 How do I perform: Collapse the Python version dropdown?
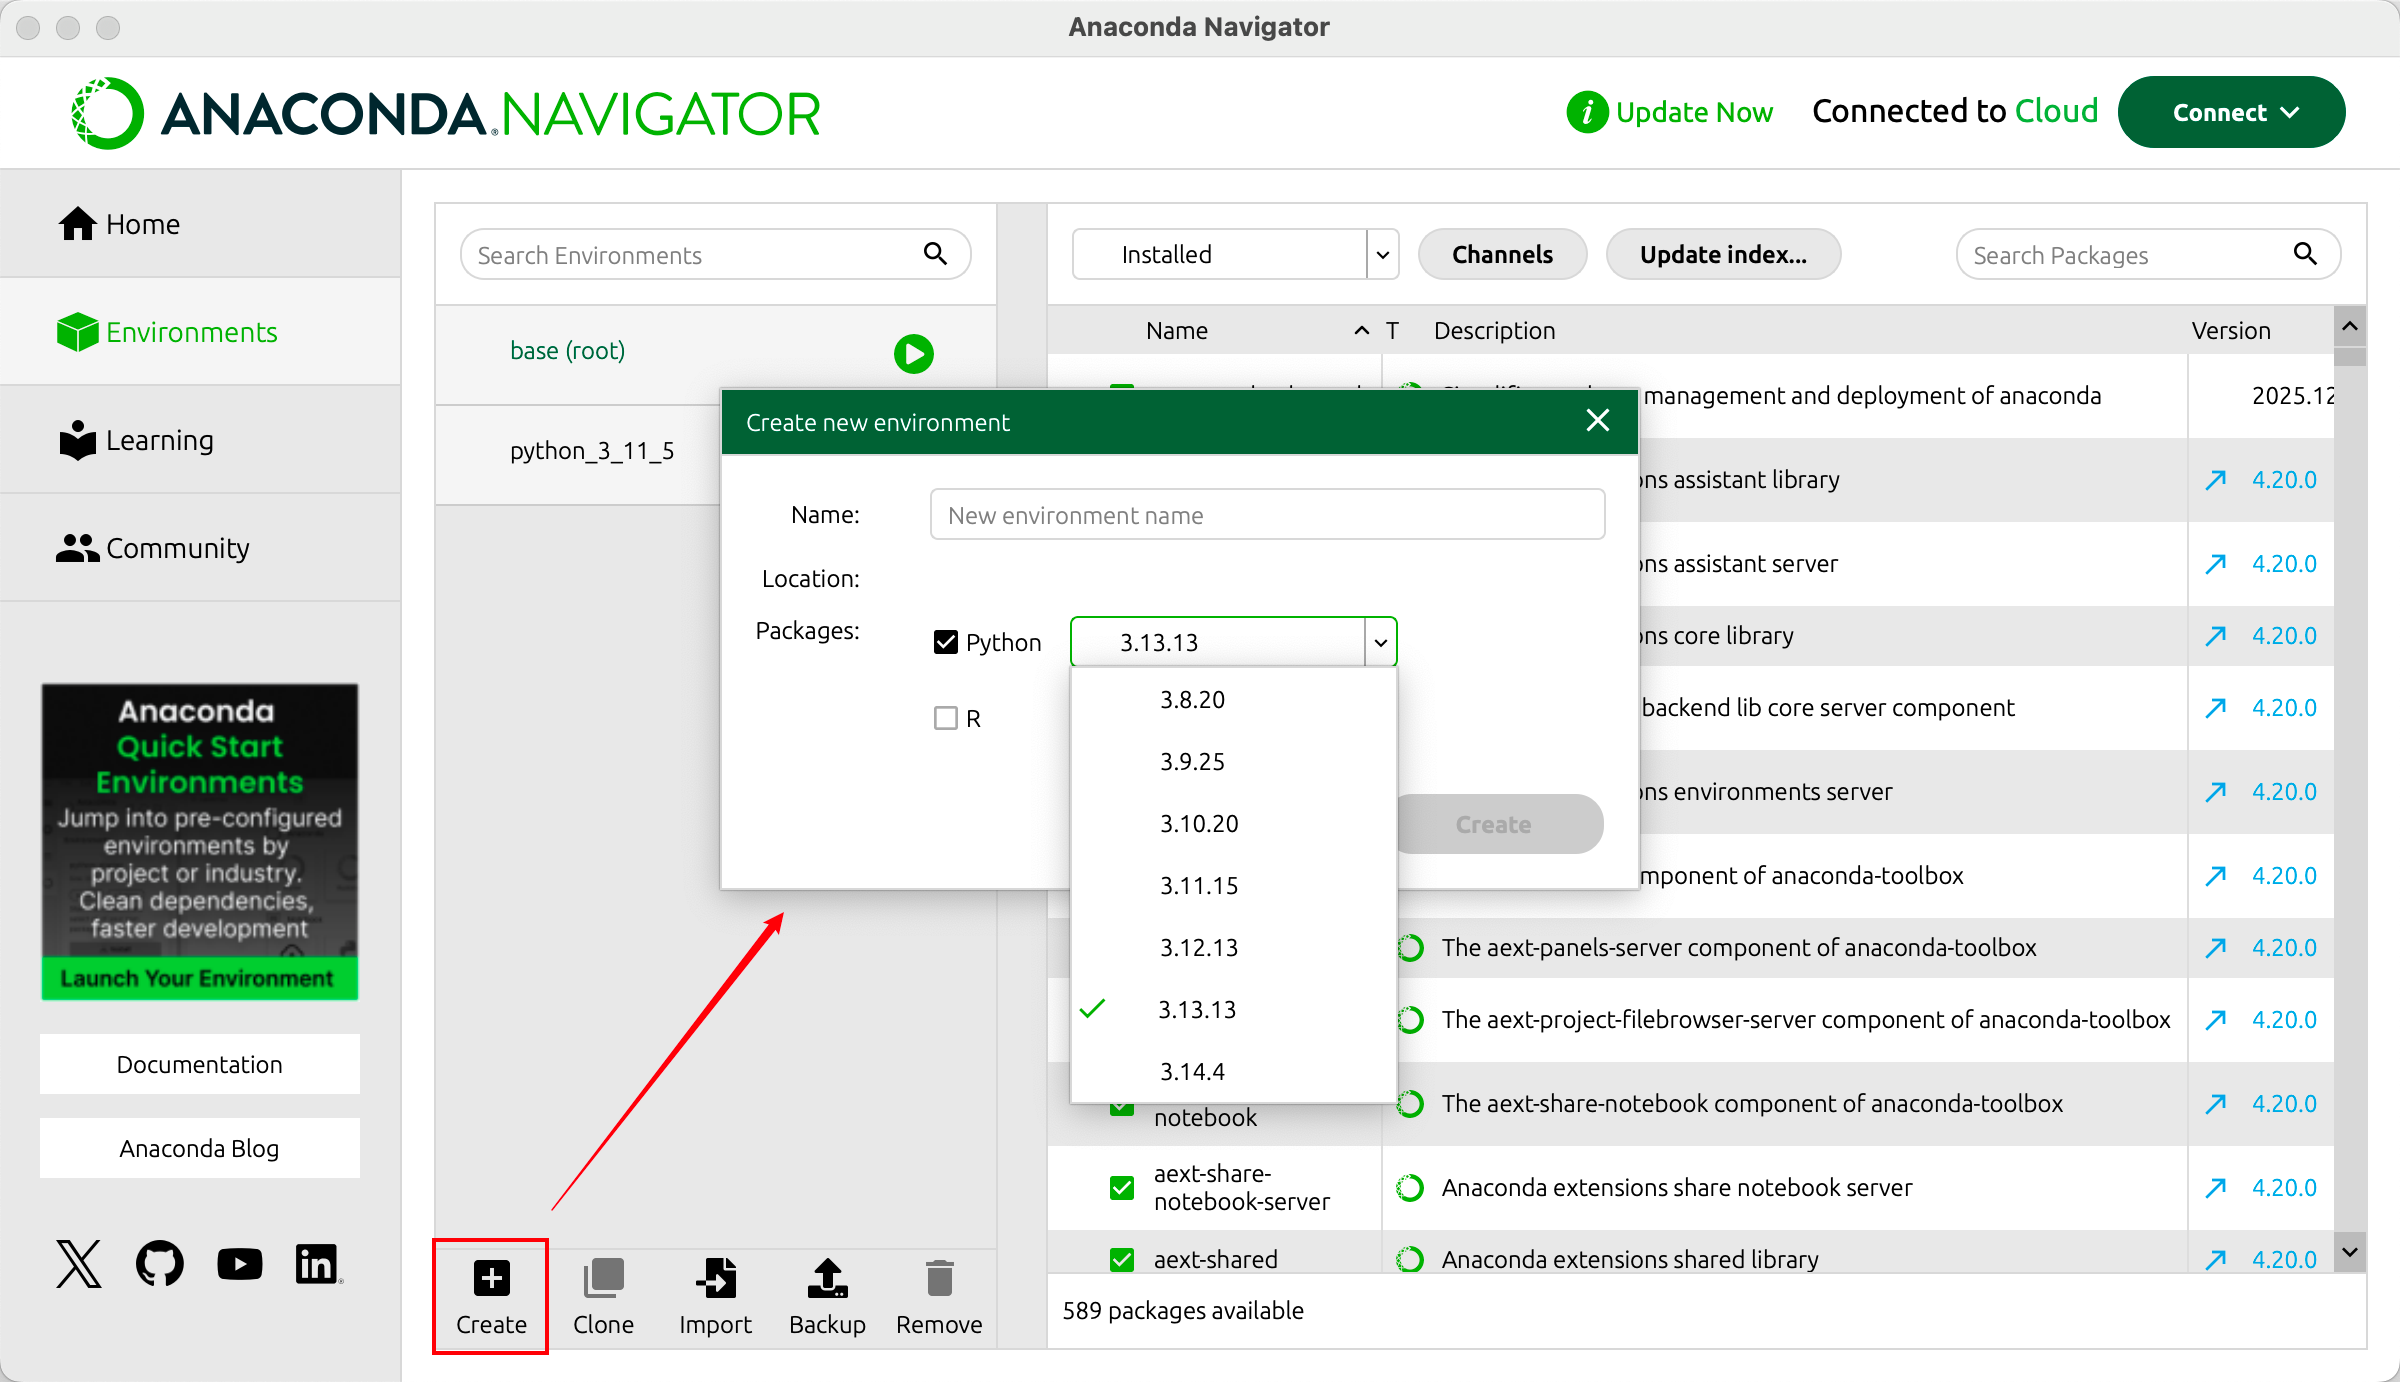[x=1381, y=642]
